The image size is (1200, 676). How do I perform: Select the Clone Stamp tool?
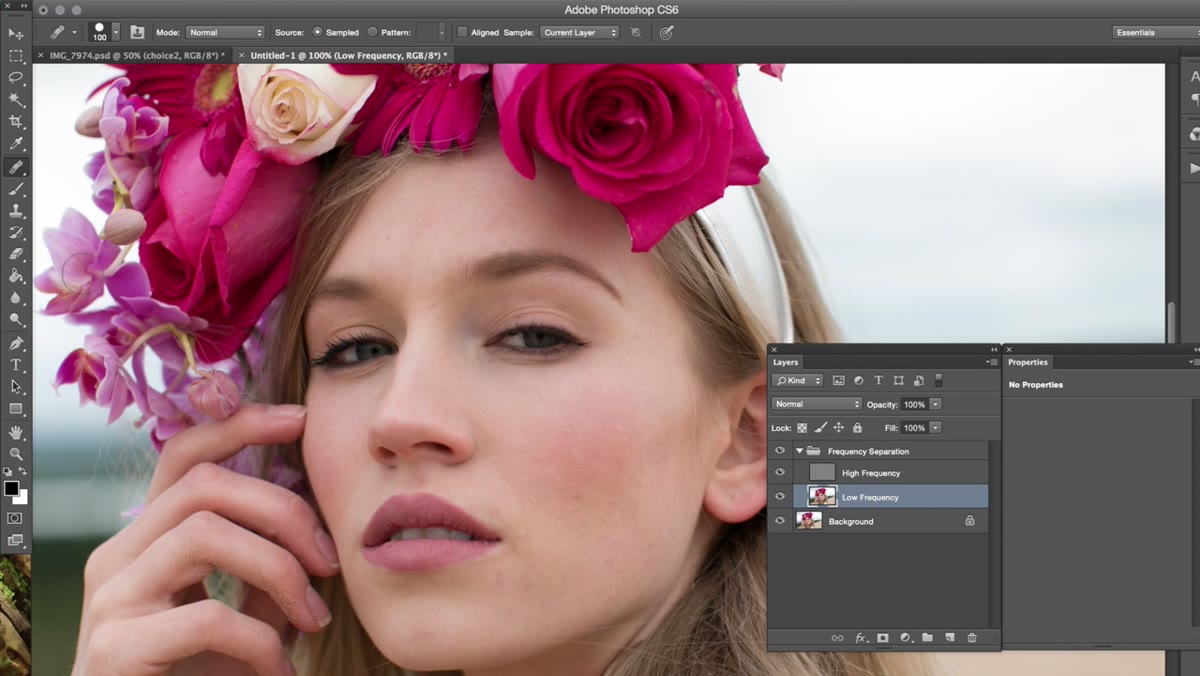click(x=16, y=211)
